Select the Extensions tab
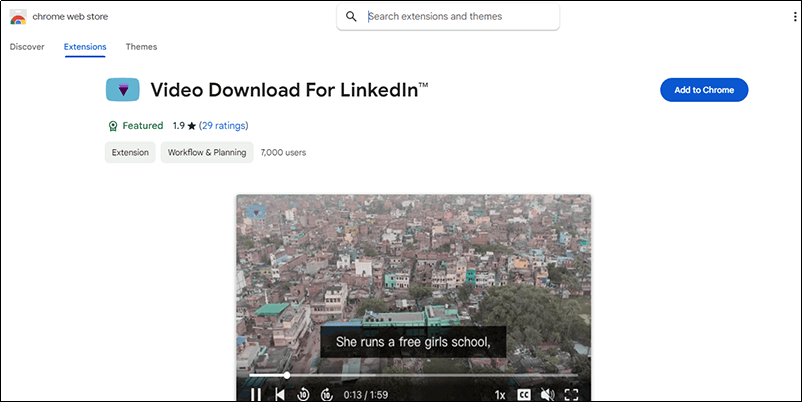803x403 pixels. click(x=85, y=47)
